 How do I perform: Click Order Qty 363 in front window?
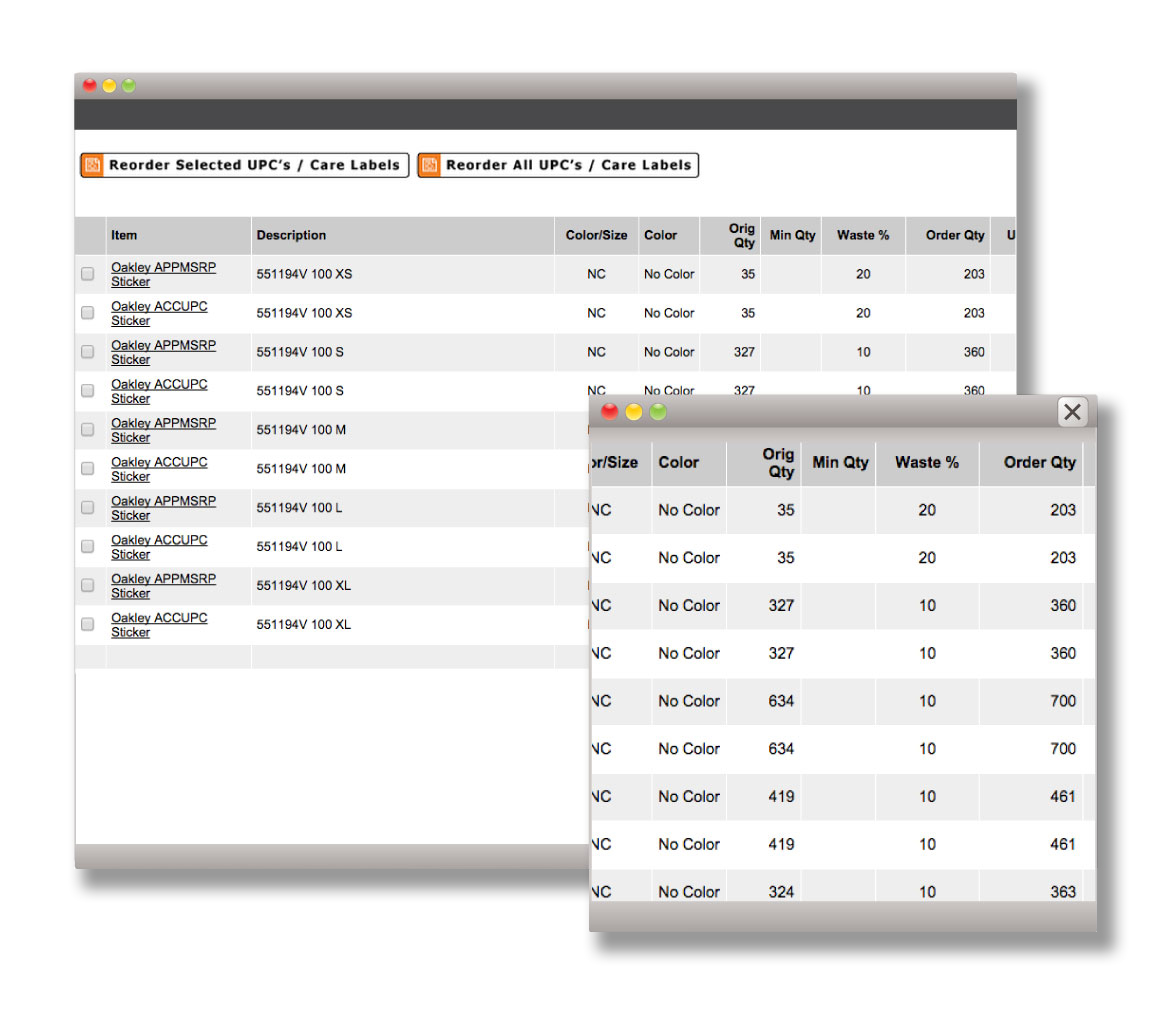coord(1063,891)
